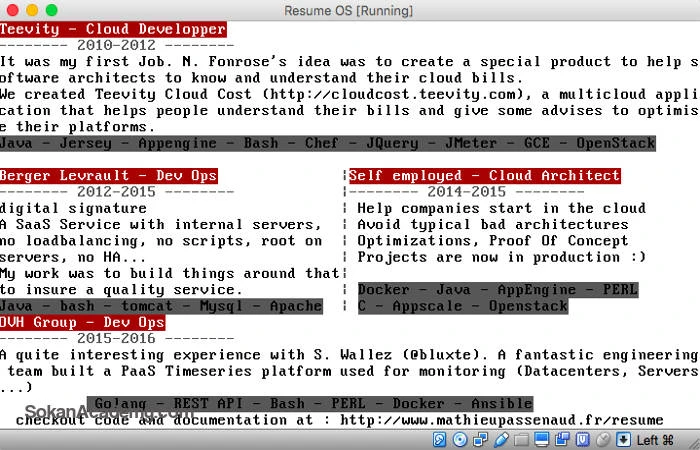Click the Berger Levrault - Dev Ops heading
700x450 pixels.
(x=109, y=175)
